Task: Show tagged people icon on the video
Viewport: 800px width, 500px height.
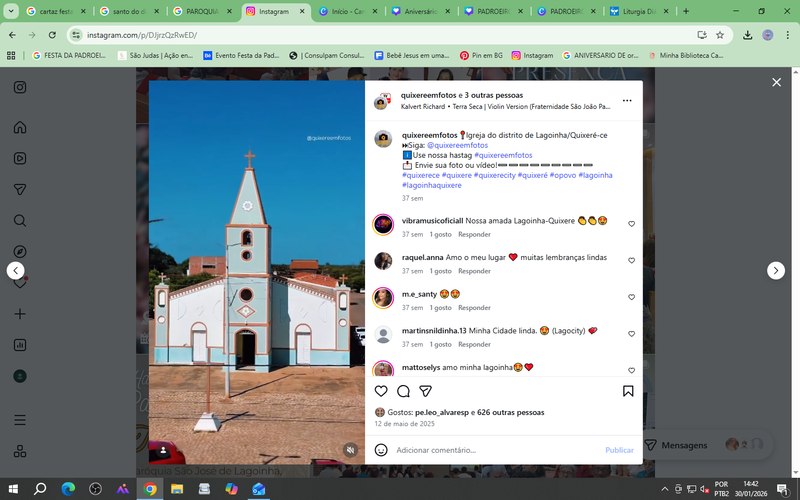Action: (x=163, y=449)
